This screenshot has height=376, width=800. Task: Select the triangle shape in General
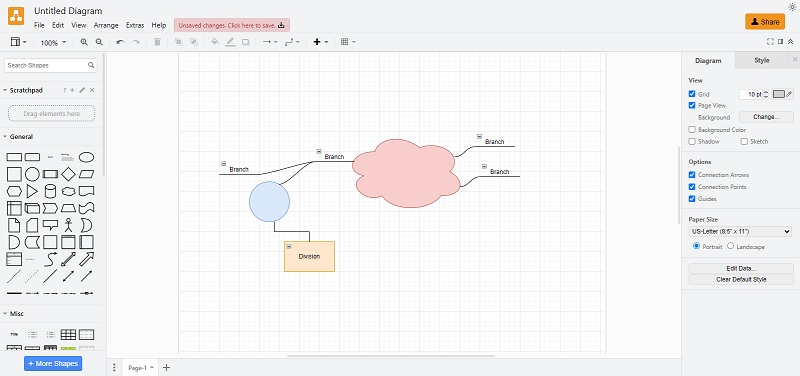pos(32,191)
